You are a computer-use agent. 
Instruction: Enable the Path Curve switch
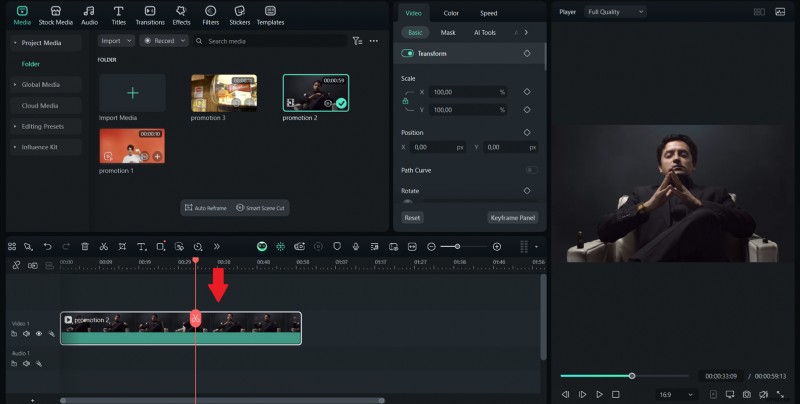[530, 170]
